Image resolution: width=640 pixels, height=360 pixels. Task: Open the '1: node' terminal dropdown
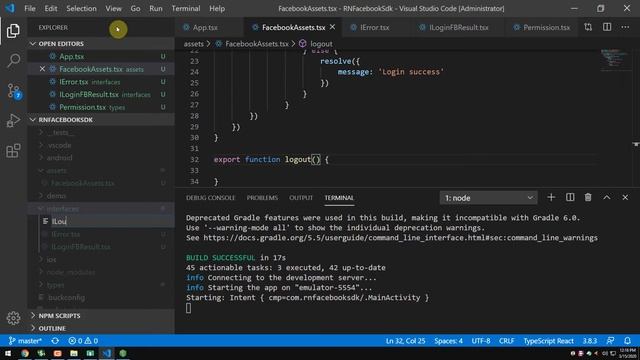488,198
